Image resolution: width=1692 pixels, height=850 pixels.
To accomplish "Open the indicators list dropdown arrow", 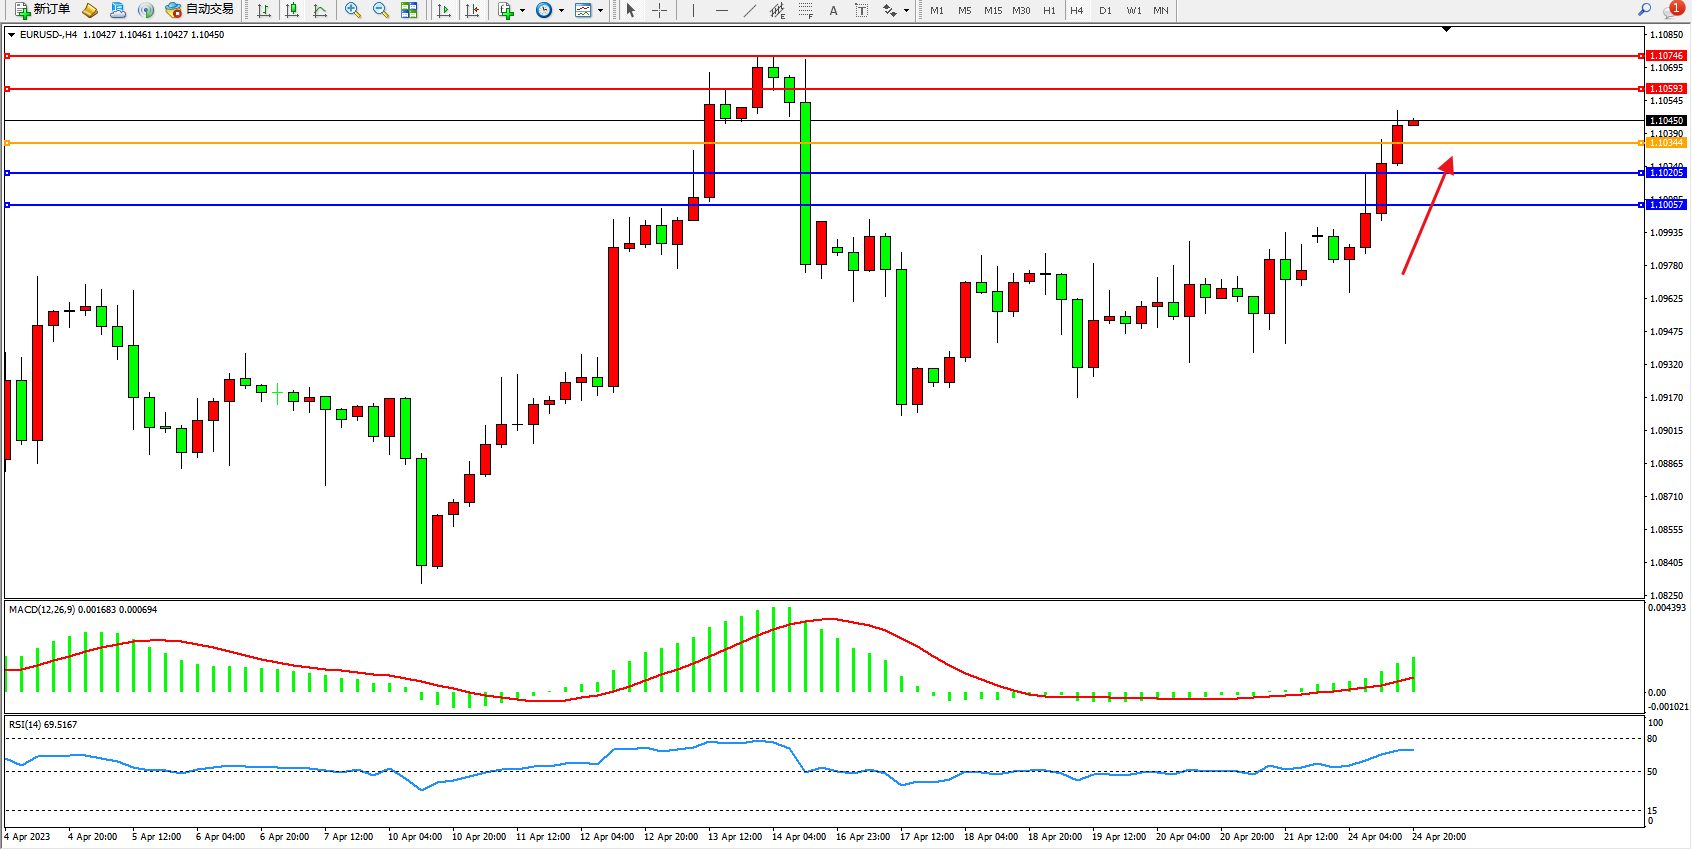I will pos(522,10).
